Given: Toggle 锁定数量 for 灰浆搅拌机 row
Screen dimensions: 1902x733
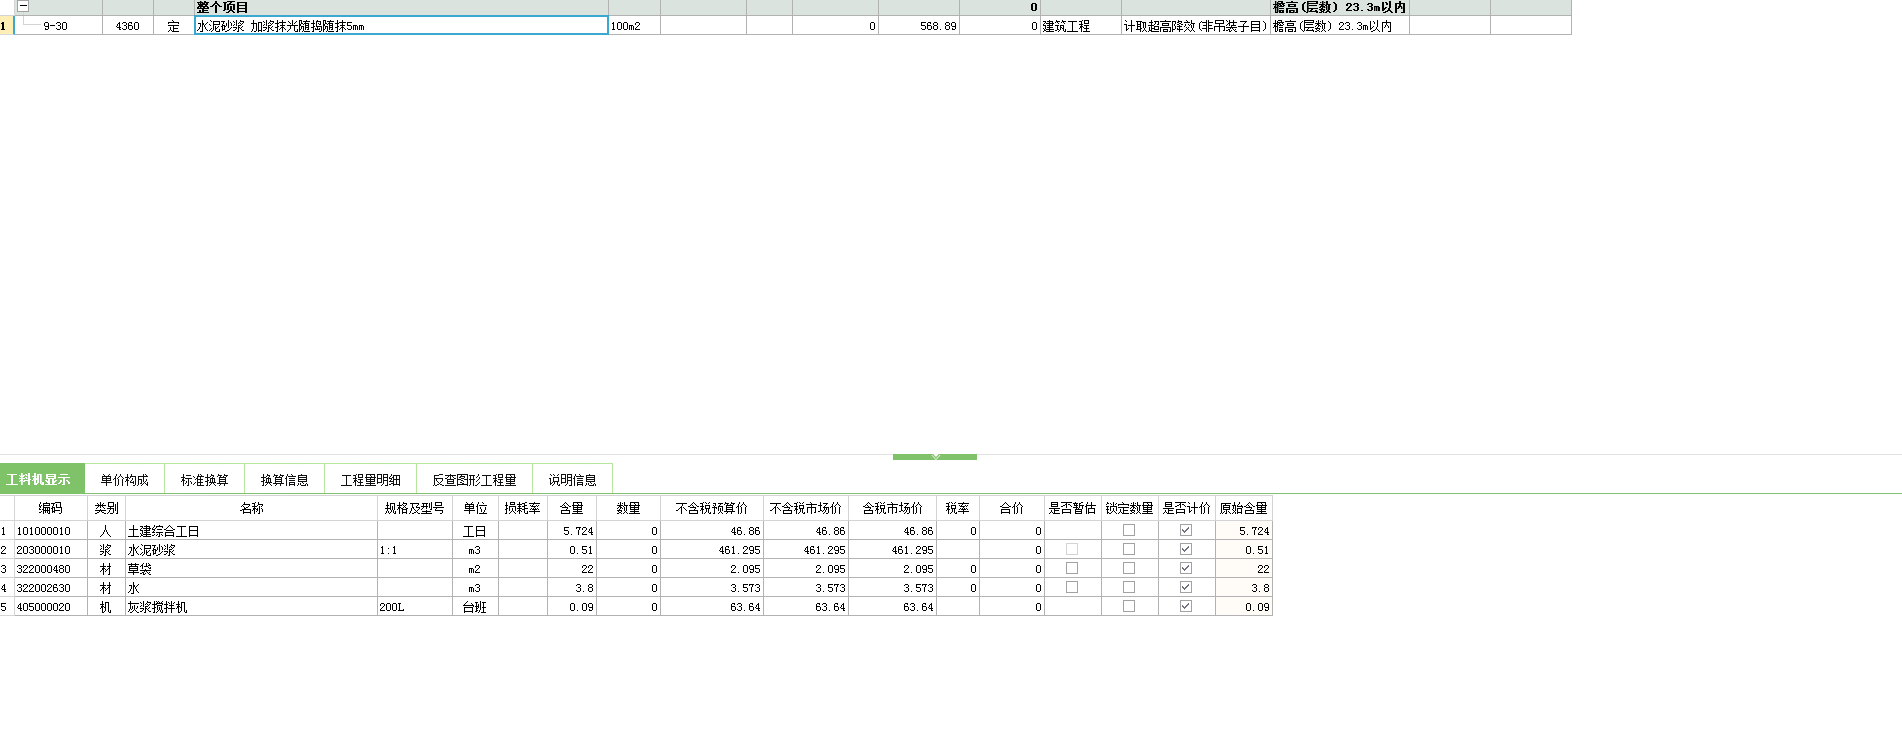Looking at the screenshot, I should (1129, 606).
